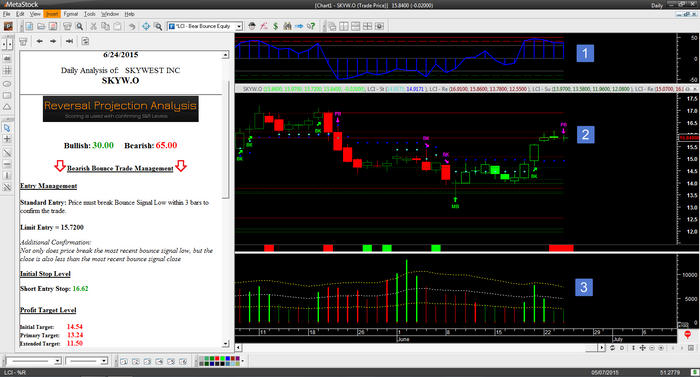Select the trendline drawing tool in sidebar
Viewport: 700px width, 377px height.
[7, 153]
